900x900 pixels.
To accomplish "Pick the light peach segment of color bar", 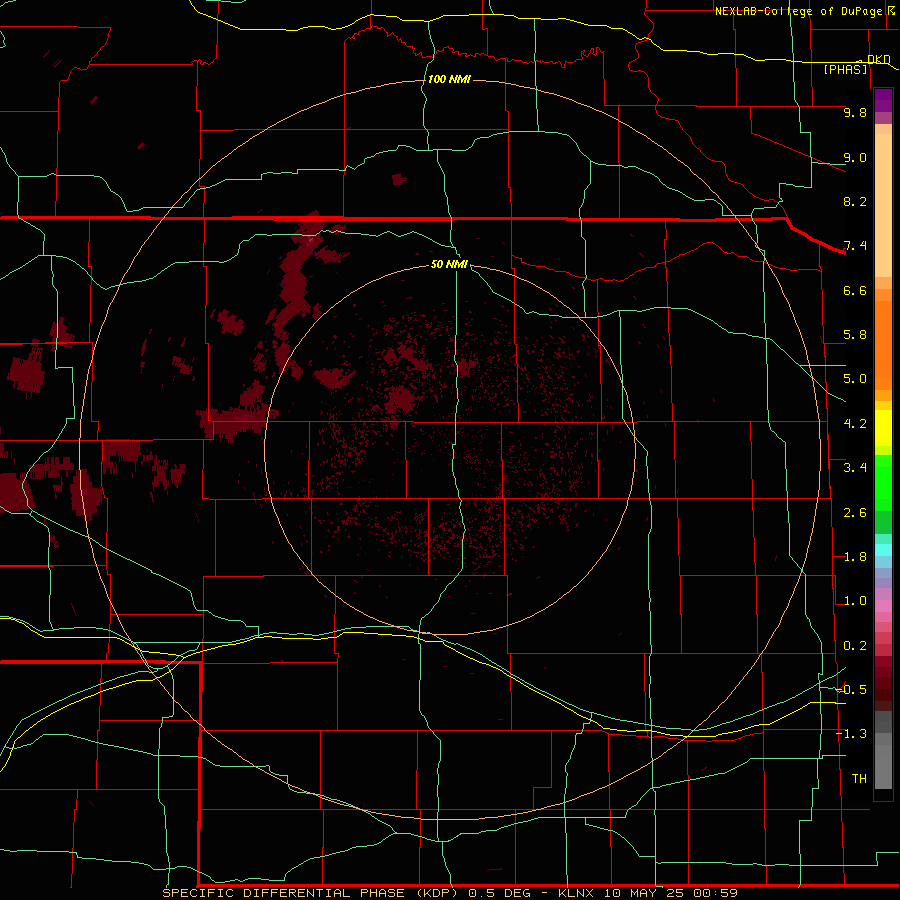I will [883, 205].
